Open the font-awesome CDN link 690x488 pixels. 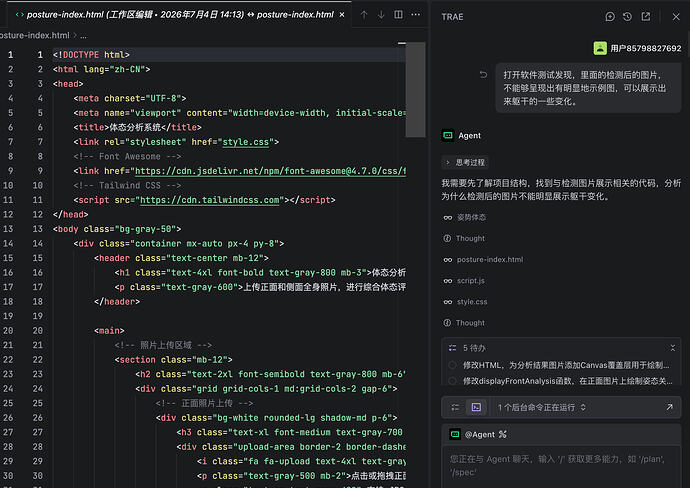point(270,171)
